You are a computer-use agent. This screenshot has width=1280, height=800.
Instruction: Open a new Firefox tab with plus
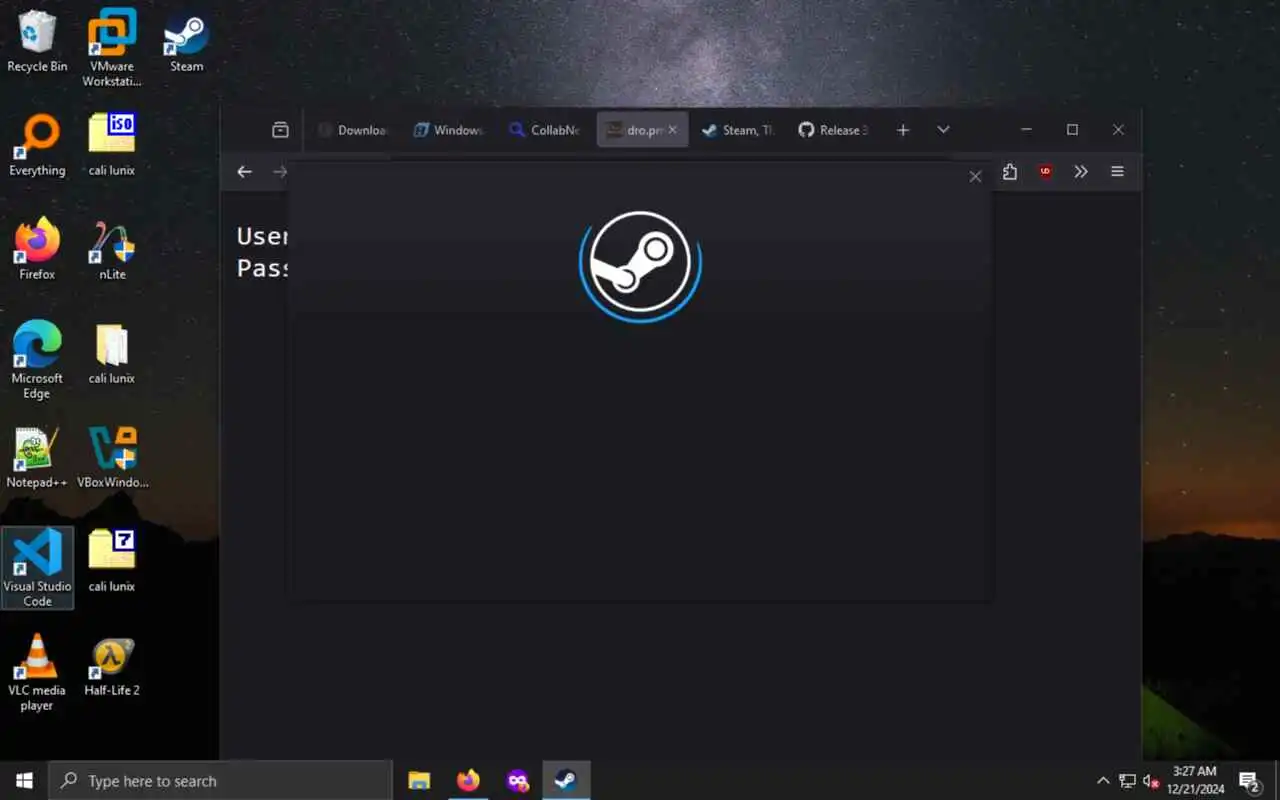(x=903, y=130)
